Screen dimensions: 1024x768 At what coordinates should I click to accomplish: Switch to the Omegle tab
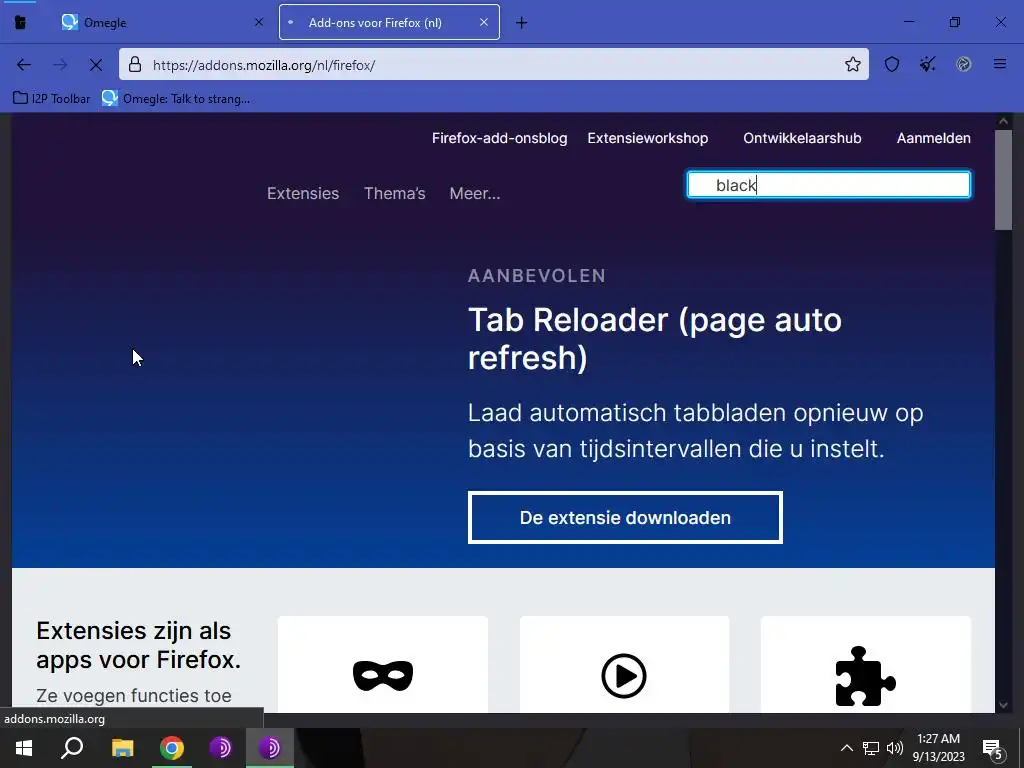tap(163, 22)
